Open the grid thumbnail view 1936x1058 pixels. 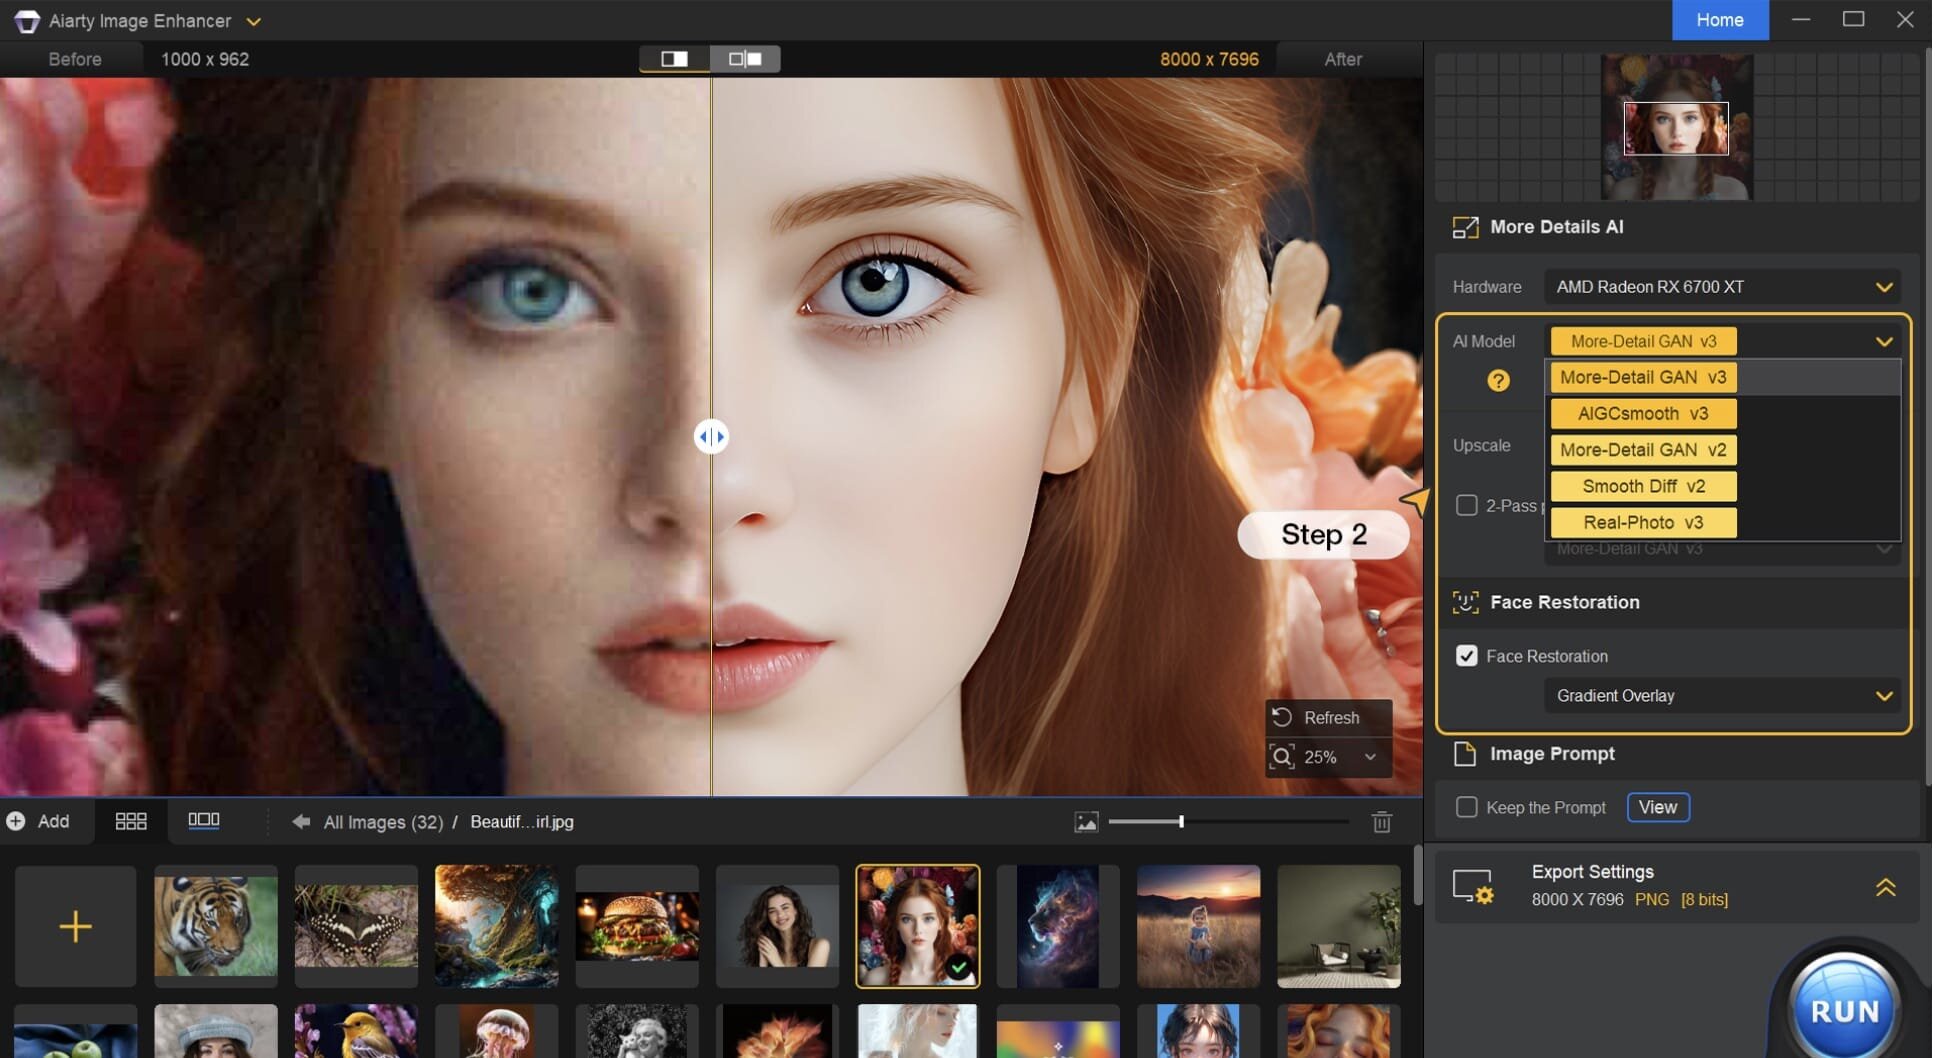coord(130,821)
